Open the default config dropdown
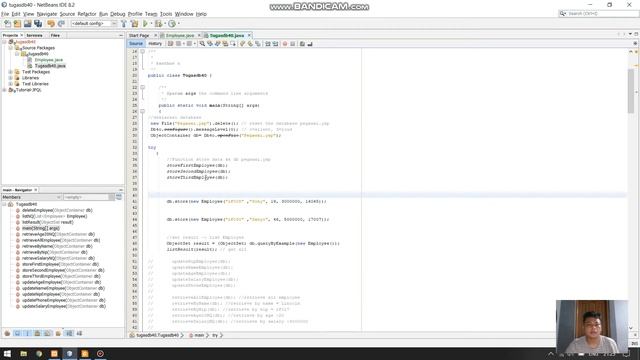Screen dimensions: 640x360 (x=94, y=24)
